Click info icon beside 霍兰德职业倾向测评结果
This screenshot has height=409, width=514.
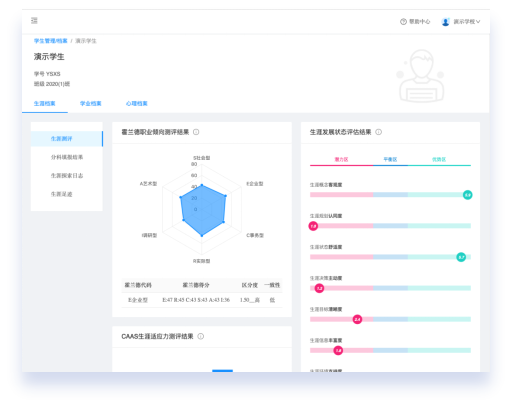pyautogui.click(x=196, y=132)
